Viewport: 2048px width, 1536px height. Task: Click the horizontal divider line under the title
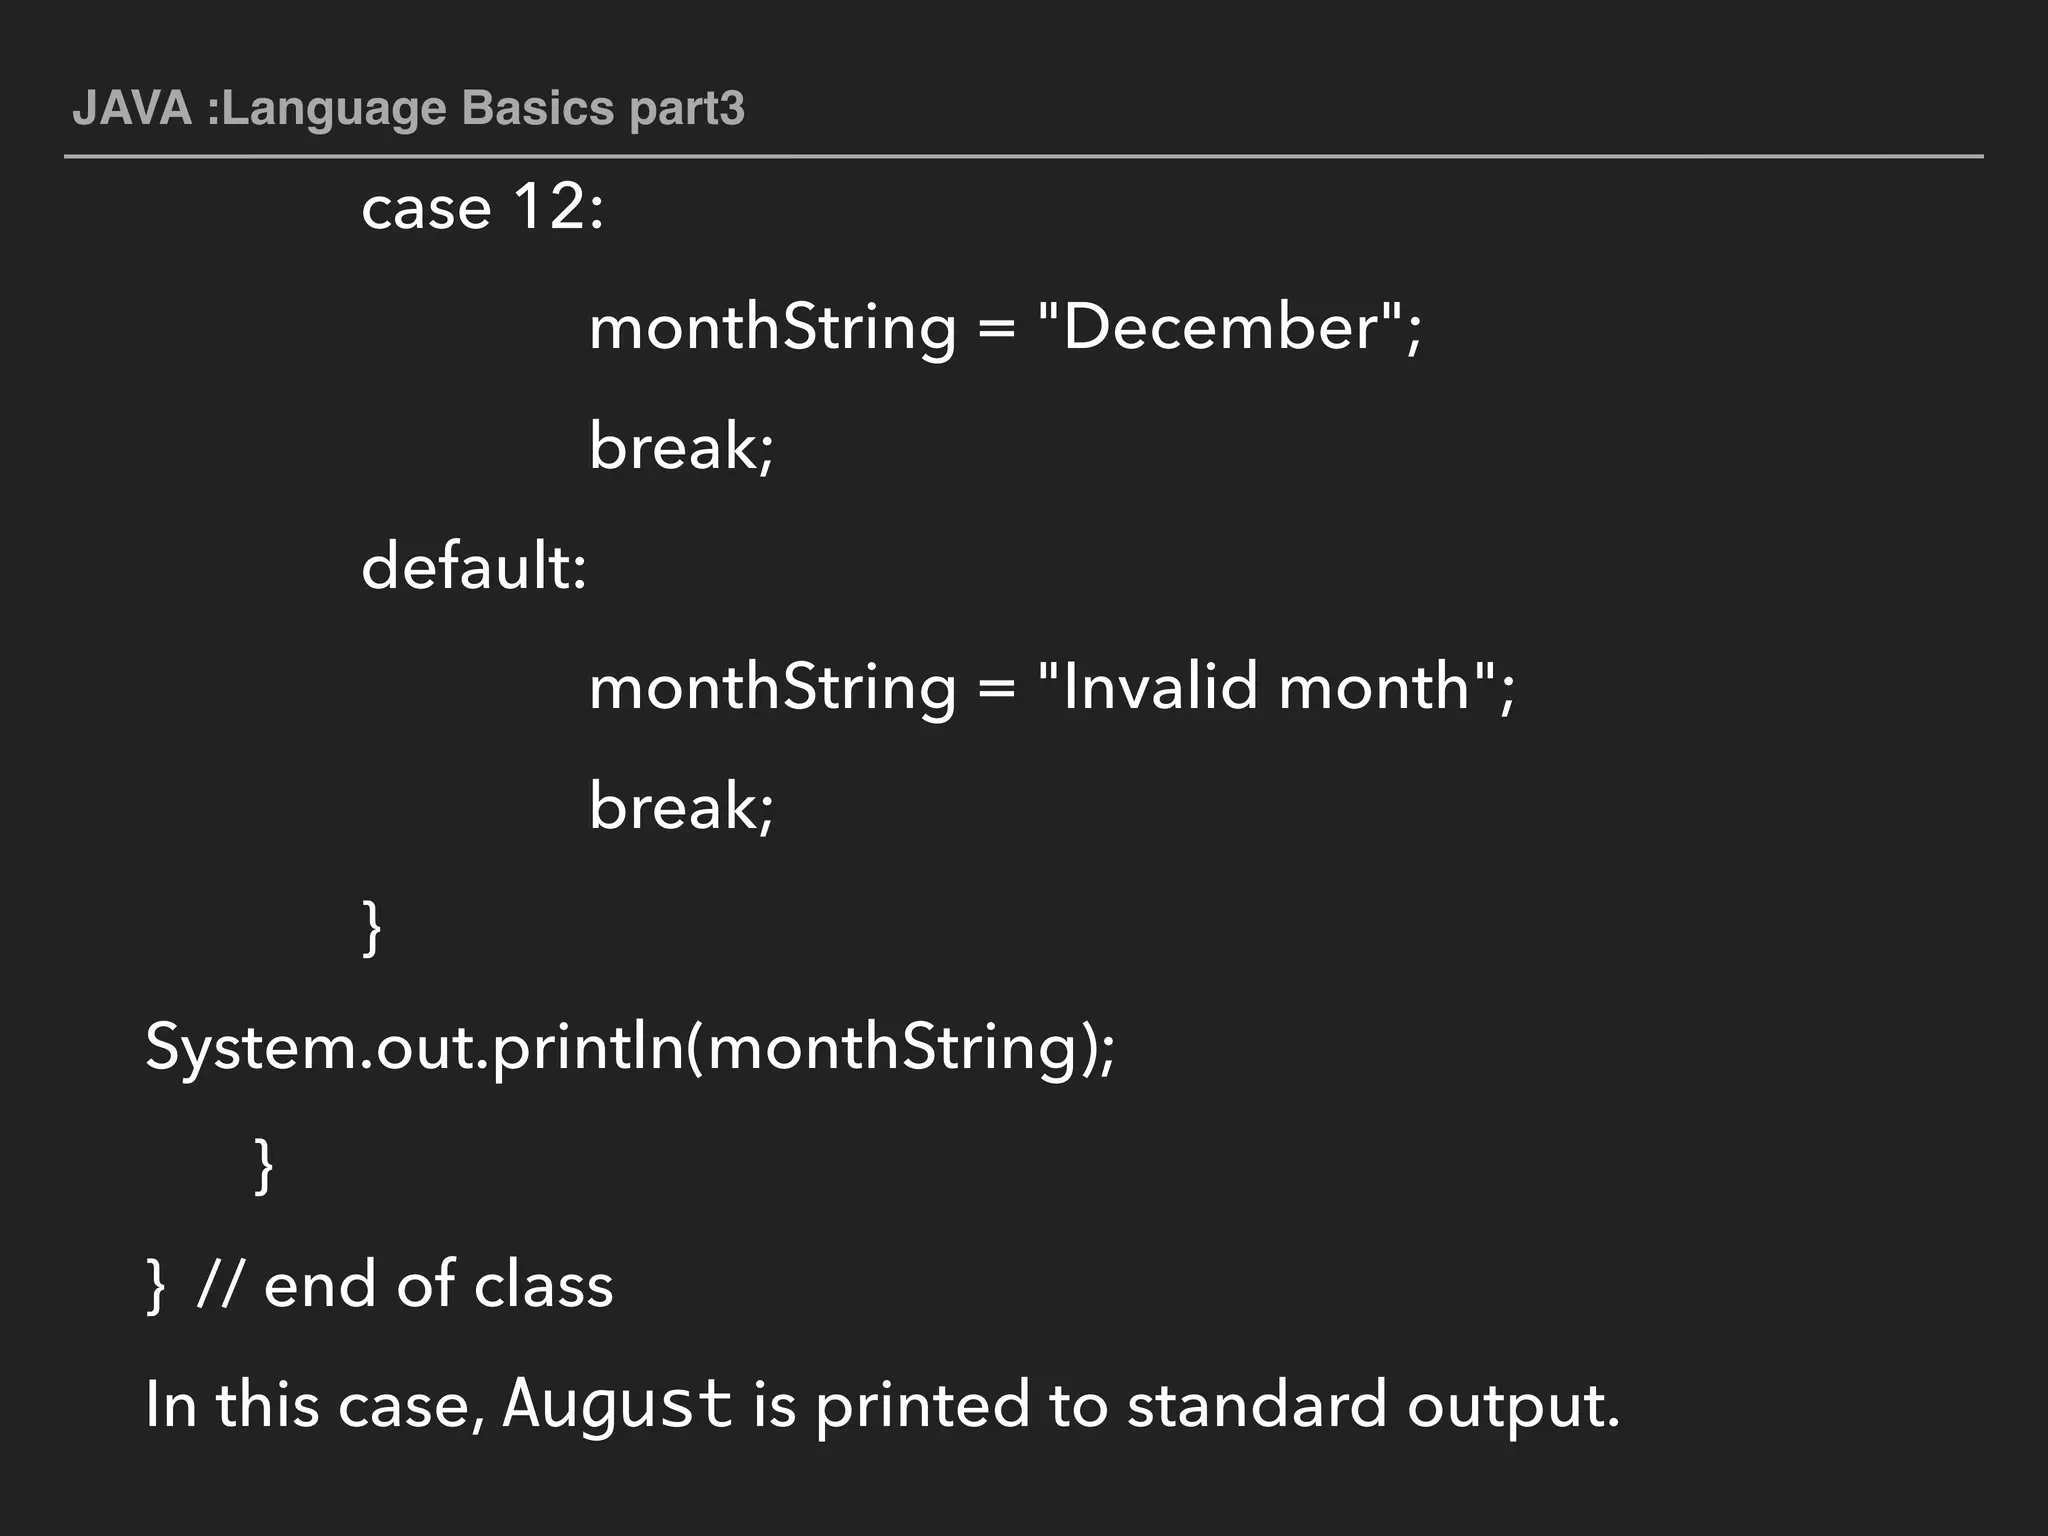pyautogui.click(x=1024, y=157)
